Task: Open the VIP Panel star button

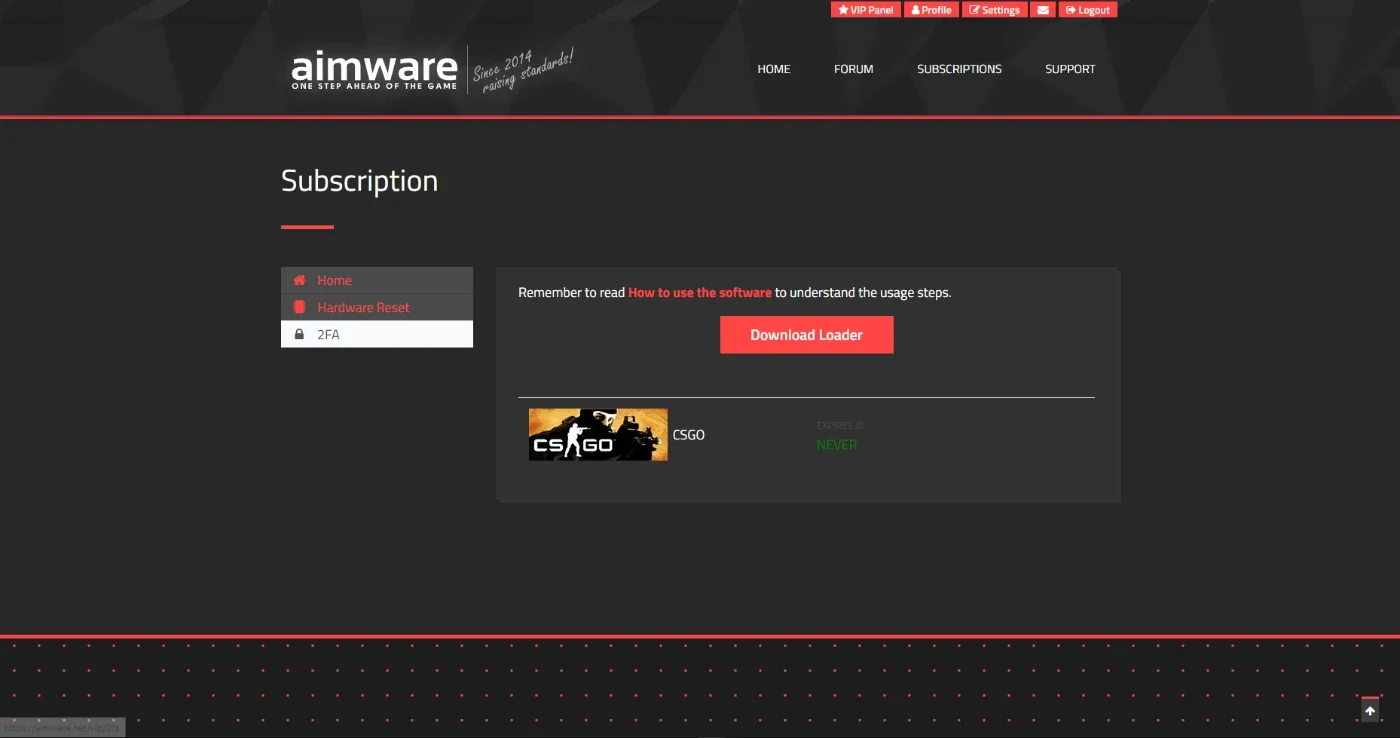Action: pyautogui.click(x=865, y=10)
